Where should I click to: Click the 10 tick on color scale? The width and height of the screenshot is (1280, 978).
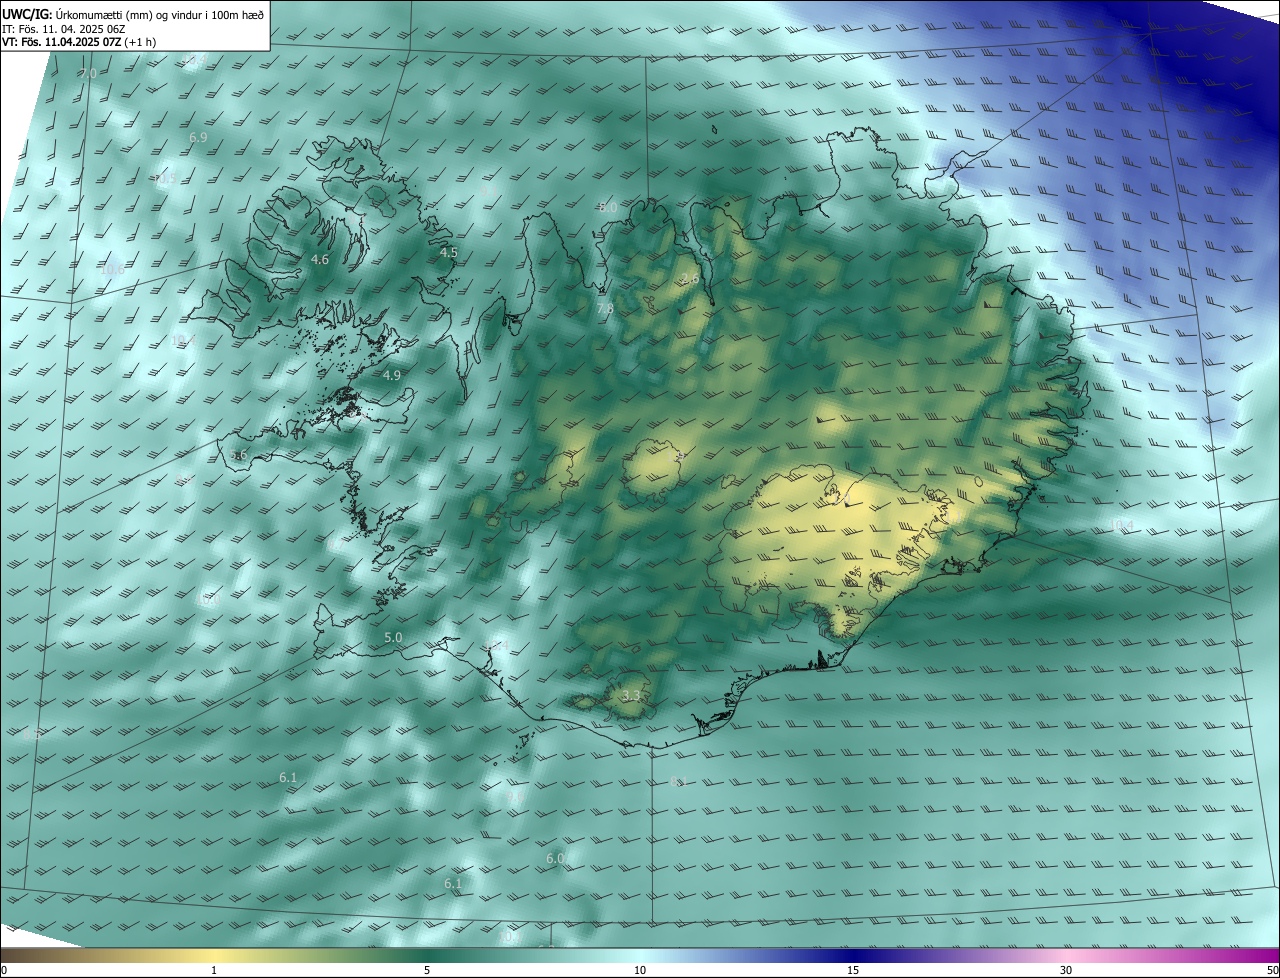tap(640, 970)
